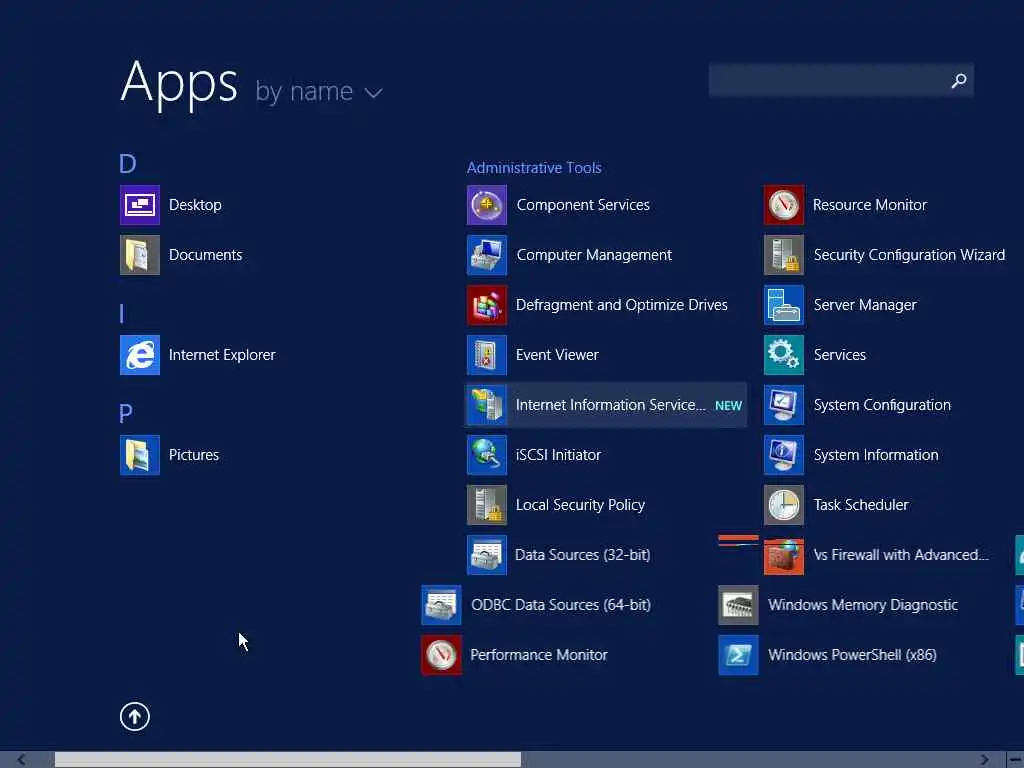This screenshot has width=1024, height=768.
Task: Launch Windows Memory Diagnostic icon
Action: pyautogui.click(x=738, y=605)
